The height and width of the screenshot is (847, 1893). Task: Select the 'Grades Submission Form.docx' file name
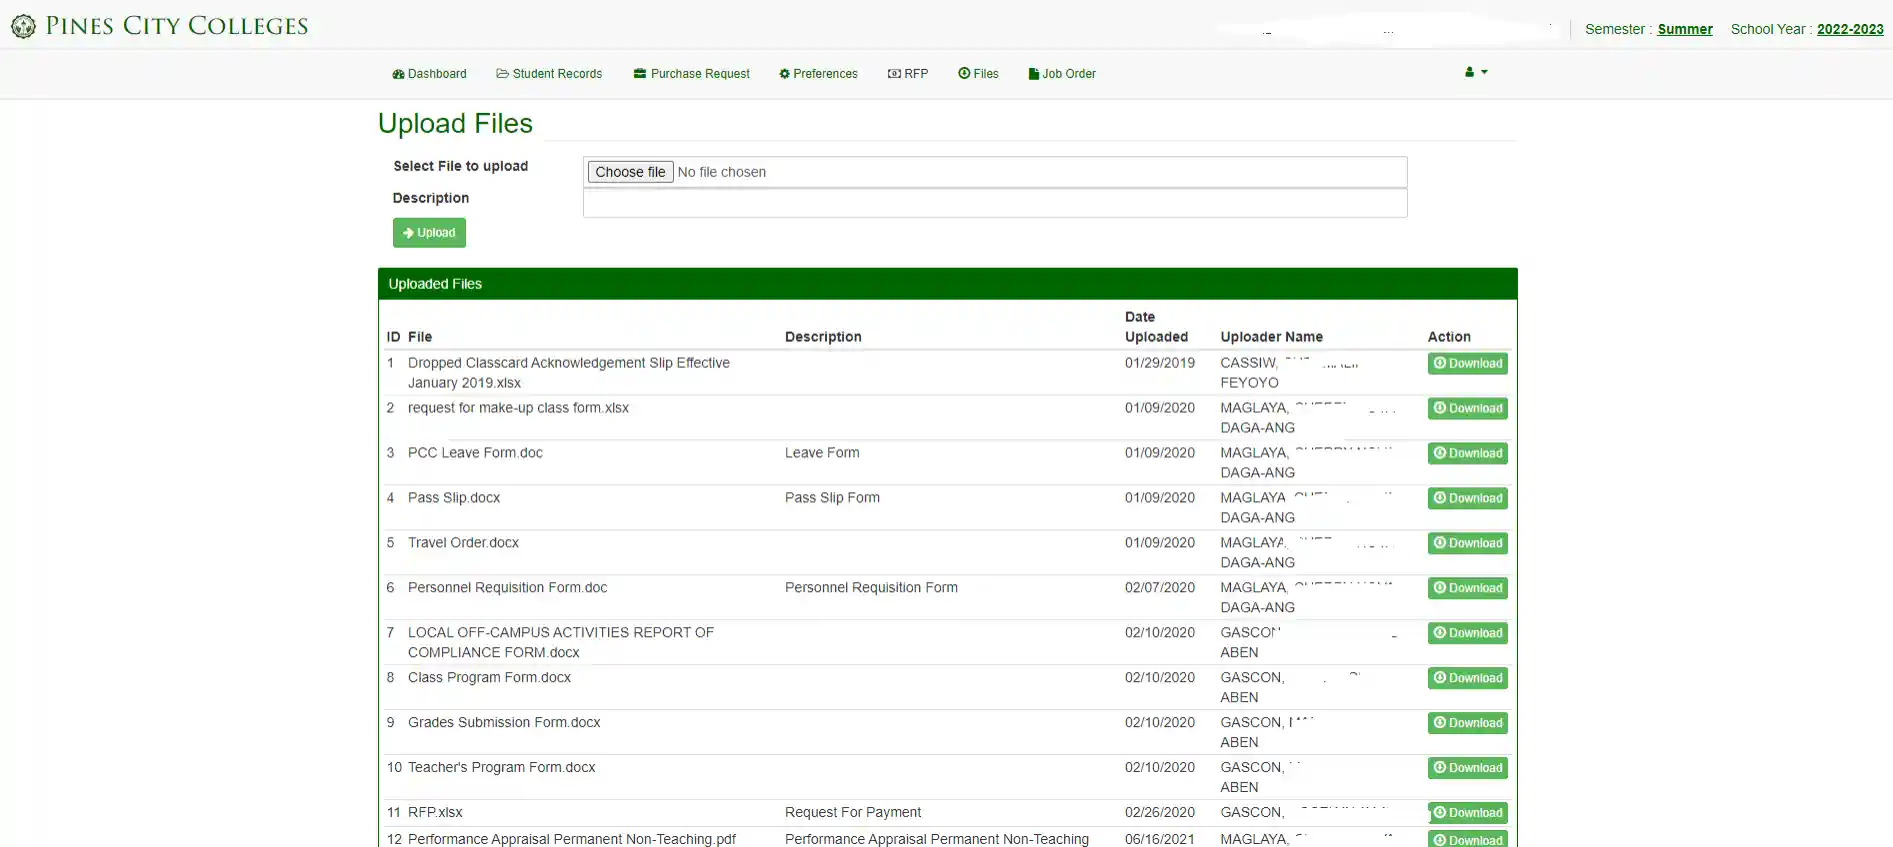click(504, 723)
